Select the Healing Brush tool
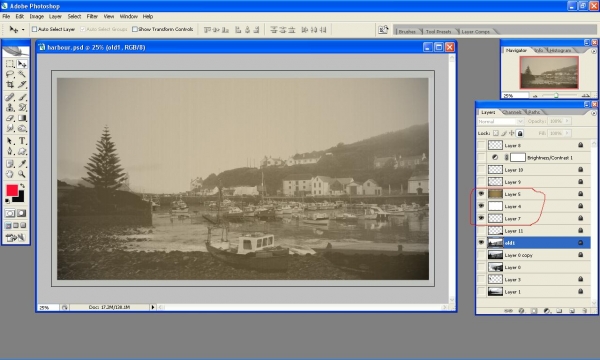 10,97
